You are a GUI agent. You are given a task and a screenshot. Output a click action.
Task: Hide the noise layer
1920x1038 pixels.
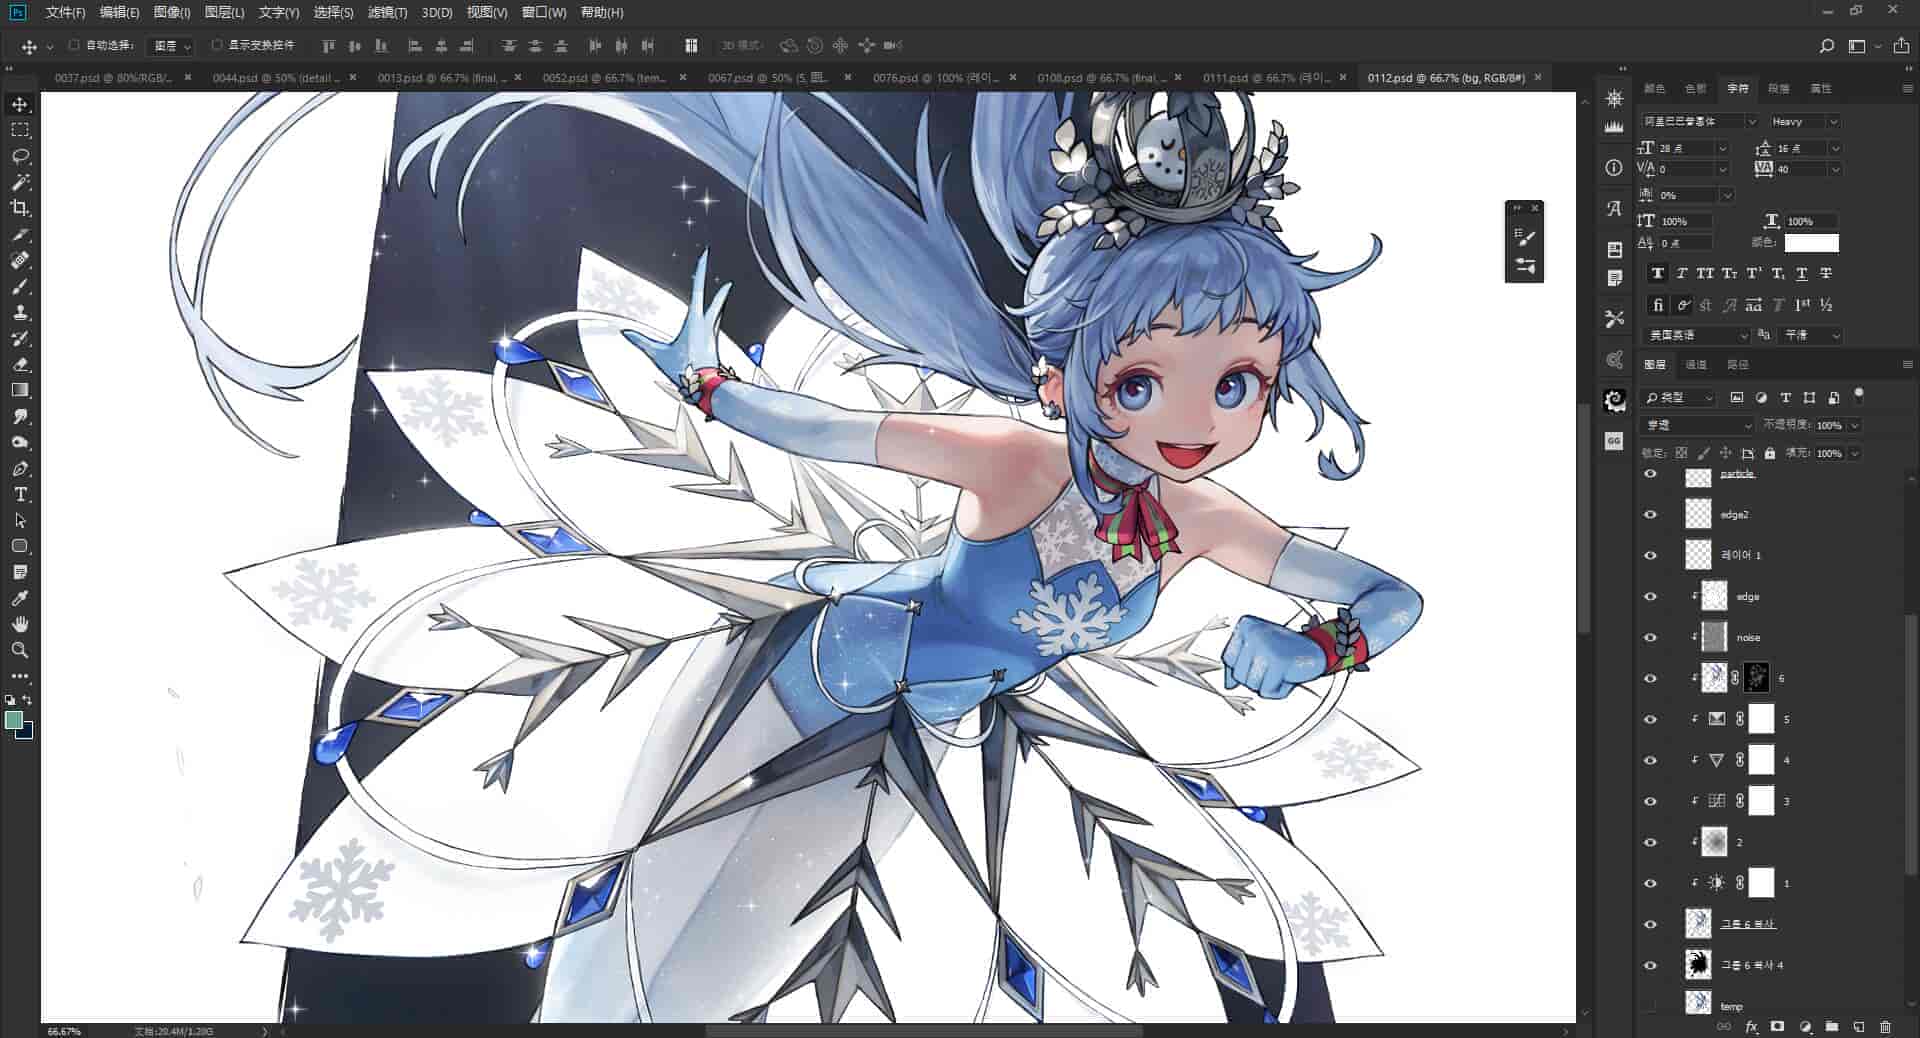(1651, 637)
